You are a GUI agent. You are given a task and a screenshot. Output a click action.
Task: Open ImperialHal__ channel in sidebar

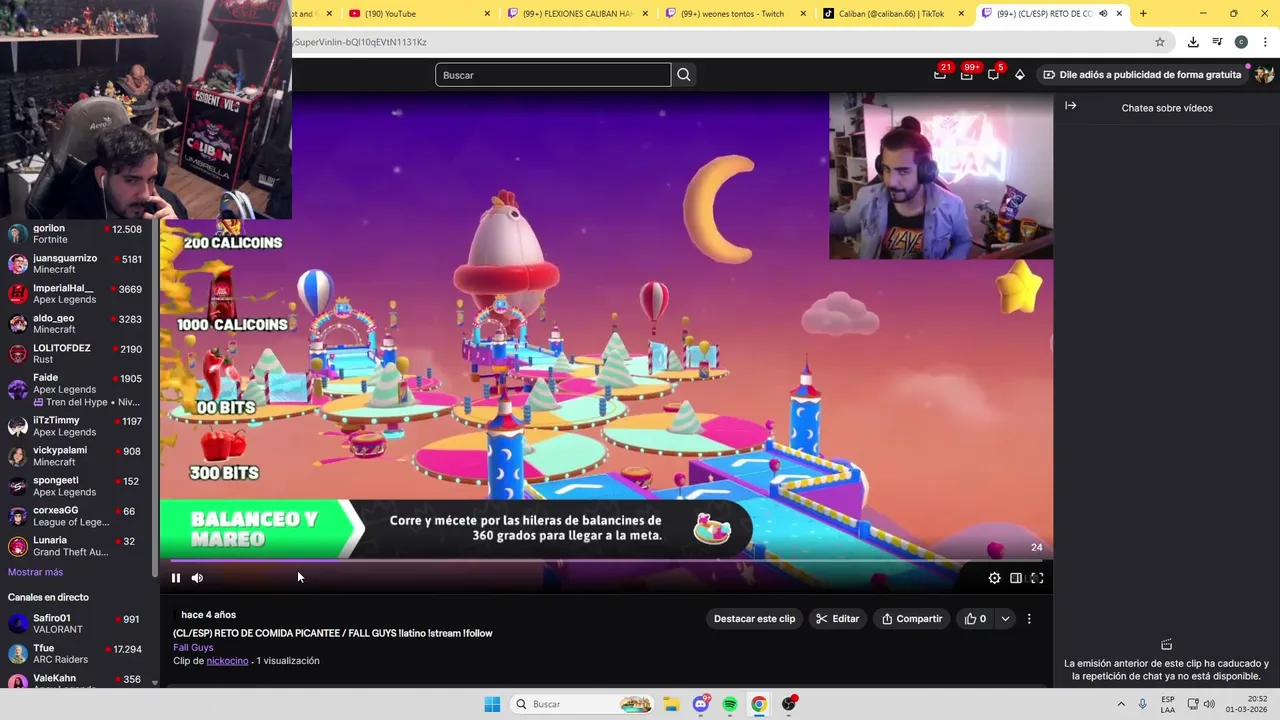click(75, 294)
